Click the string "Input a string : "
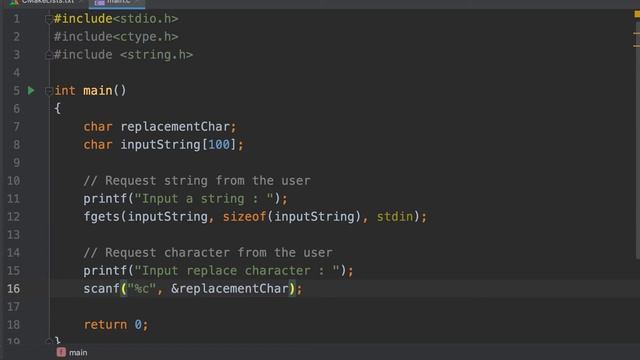Image resolution: width=640 pixels, height=360 pixels. point(204,198)
